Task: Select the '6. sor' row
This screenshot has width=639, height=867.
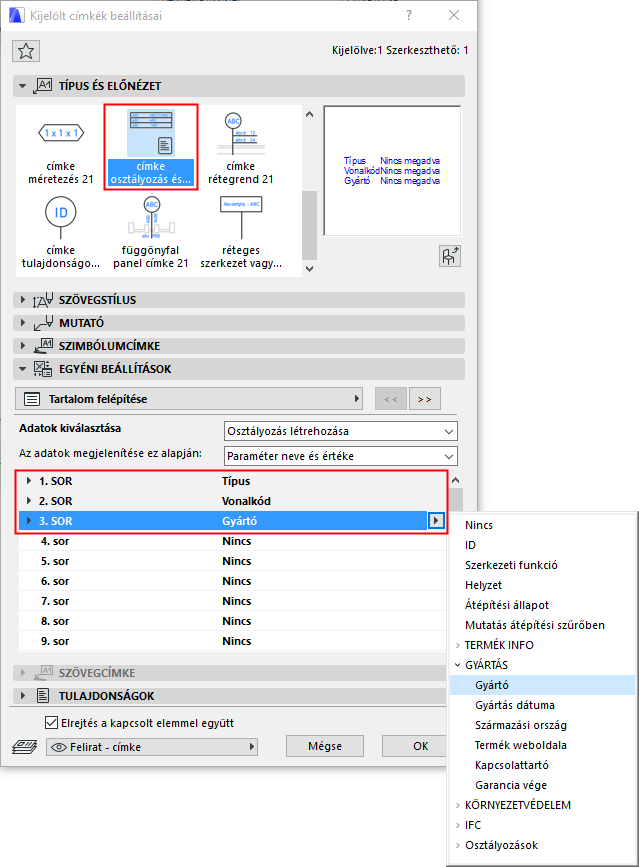Action: point(232,581)
